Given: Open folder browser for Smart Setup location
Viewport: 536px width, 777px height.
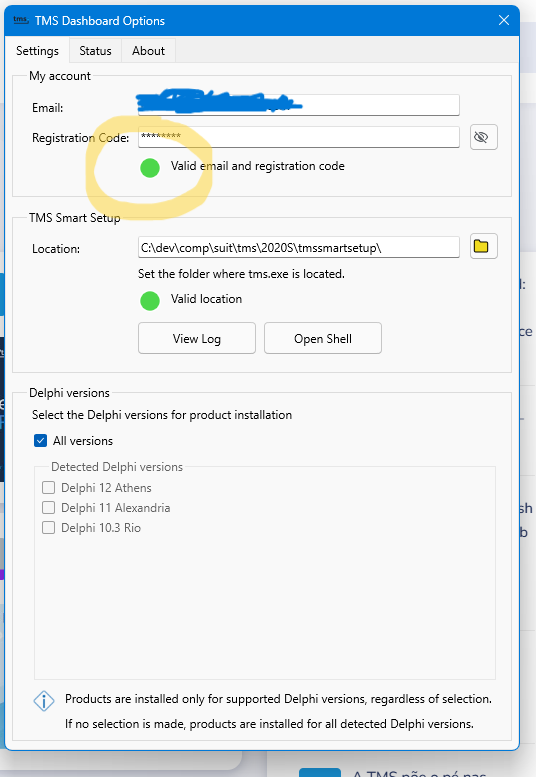Looking at the screenshot, I should click(483, 246).
